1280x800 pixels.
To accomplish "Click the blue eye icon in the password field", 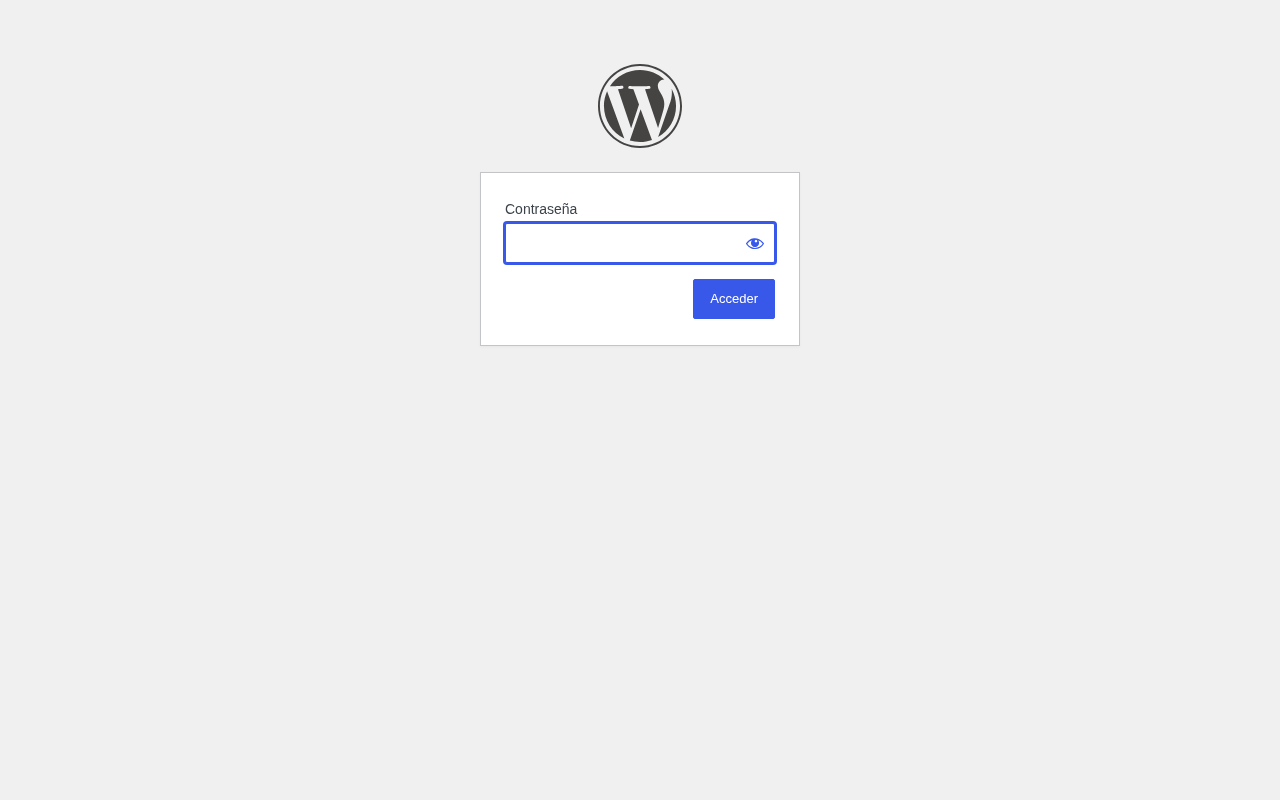I will [755, 243].
